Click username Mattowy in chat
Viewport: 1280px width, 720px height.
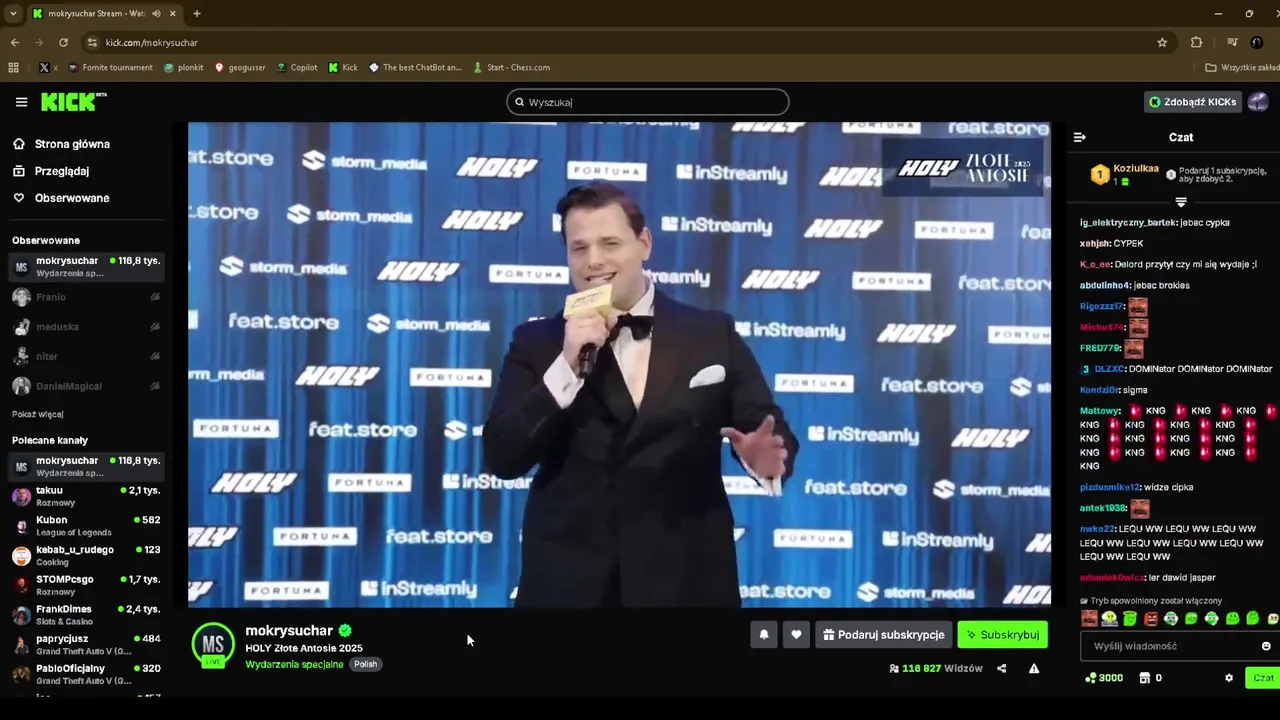coord(1100,411)
